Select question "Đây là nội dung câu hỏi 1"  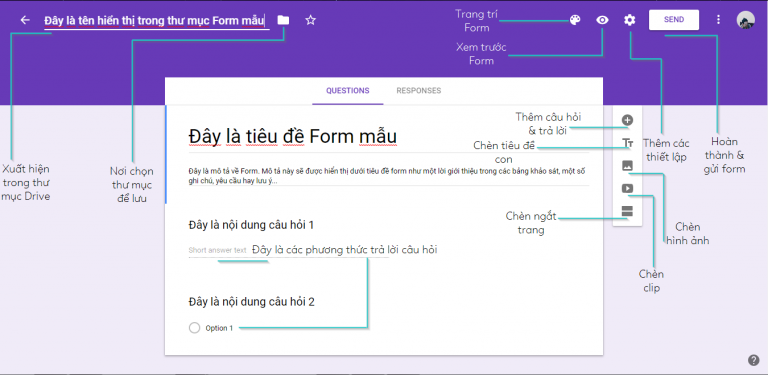point(251,225)
